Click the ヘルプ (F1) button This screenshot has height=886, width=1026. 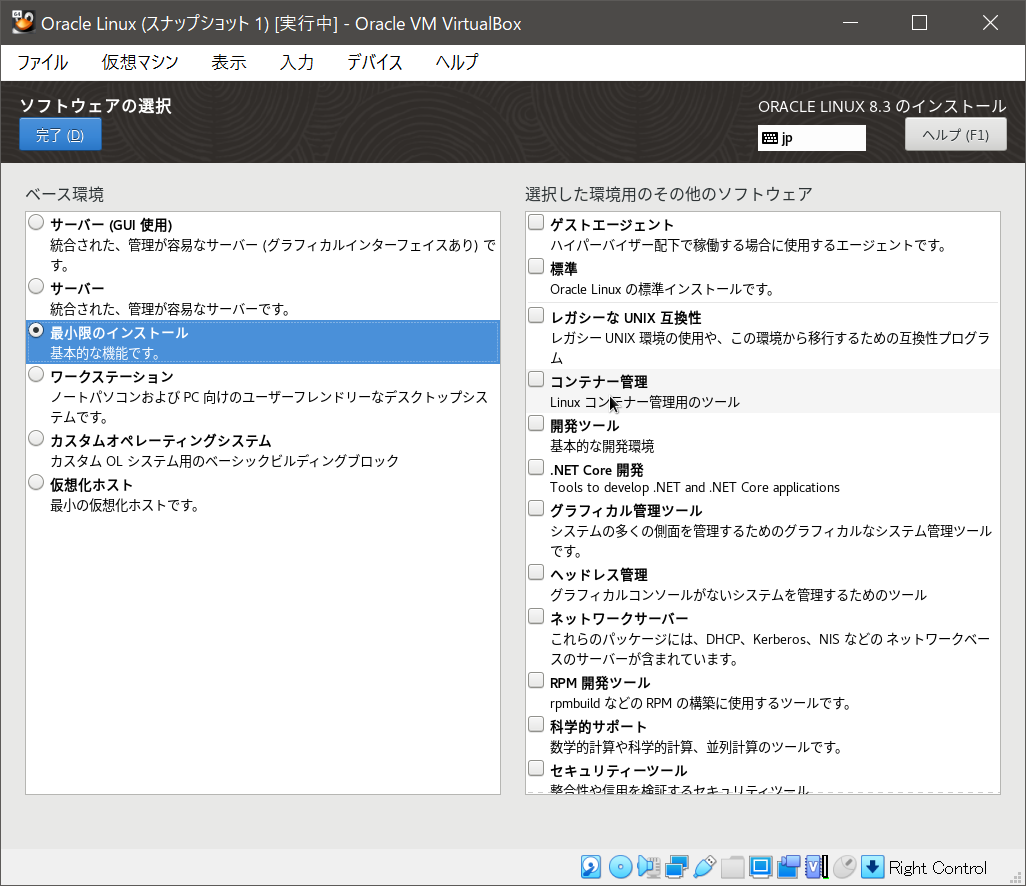[955, 134]
